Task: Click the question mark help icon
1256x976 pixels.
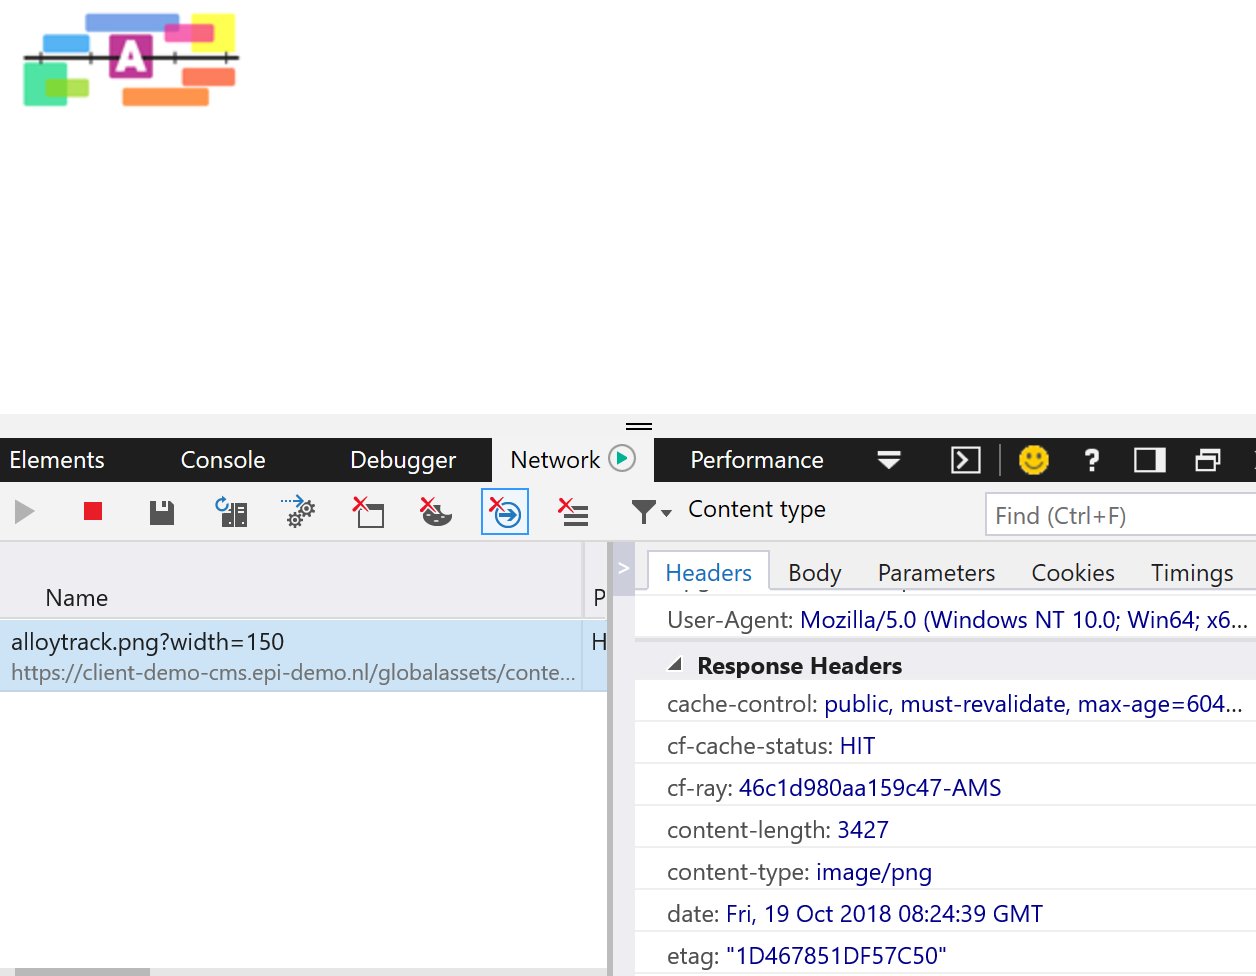Action: pos(1091,460)
